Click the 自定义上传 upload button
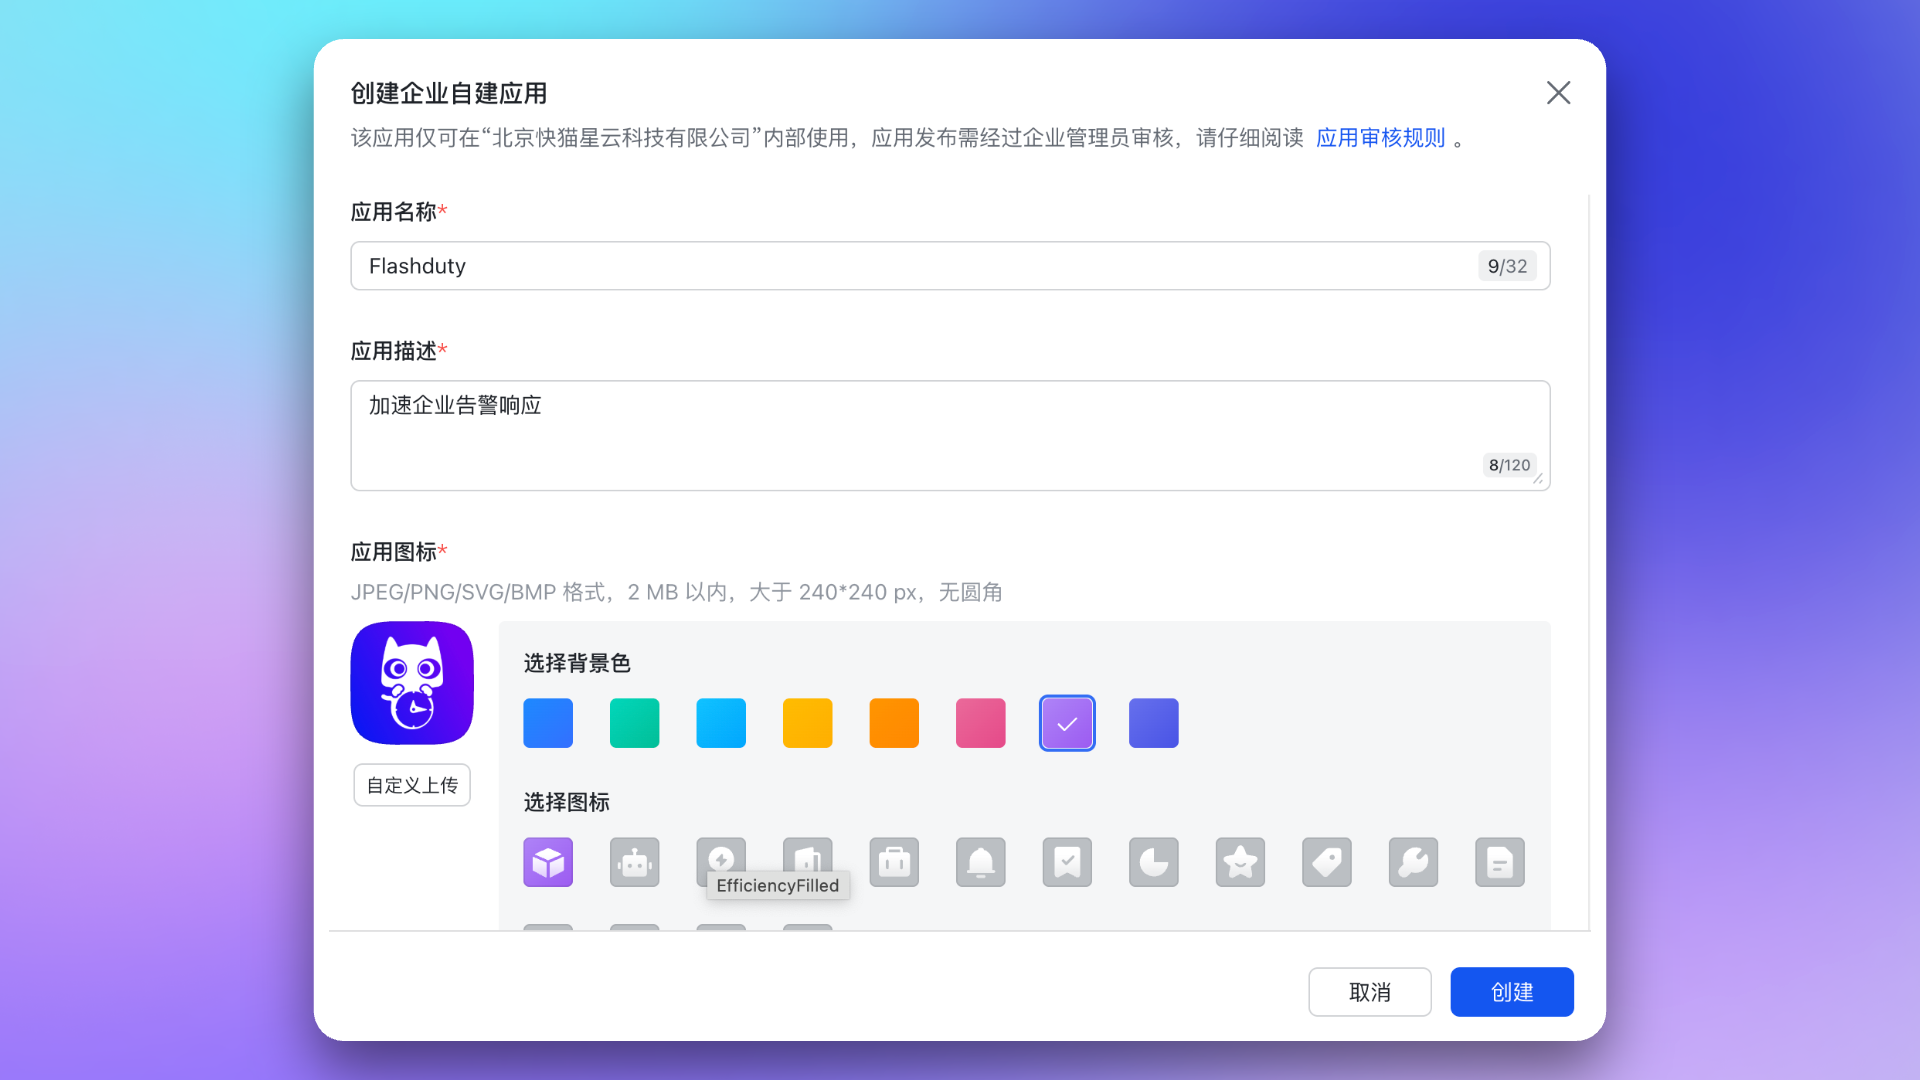 pos(412,785)
